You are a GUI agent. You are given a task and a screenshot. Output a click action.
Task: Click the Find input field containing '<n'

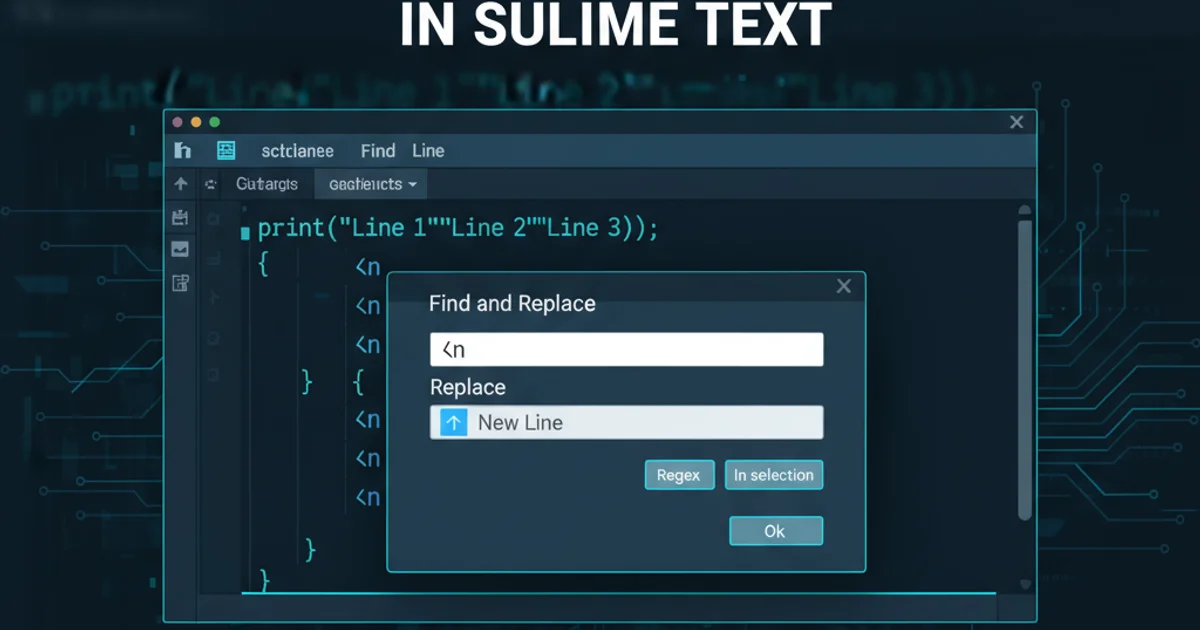click(626, 350)
